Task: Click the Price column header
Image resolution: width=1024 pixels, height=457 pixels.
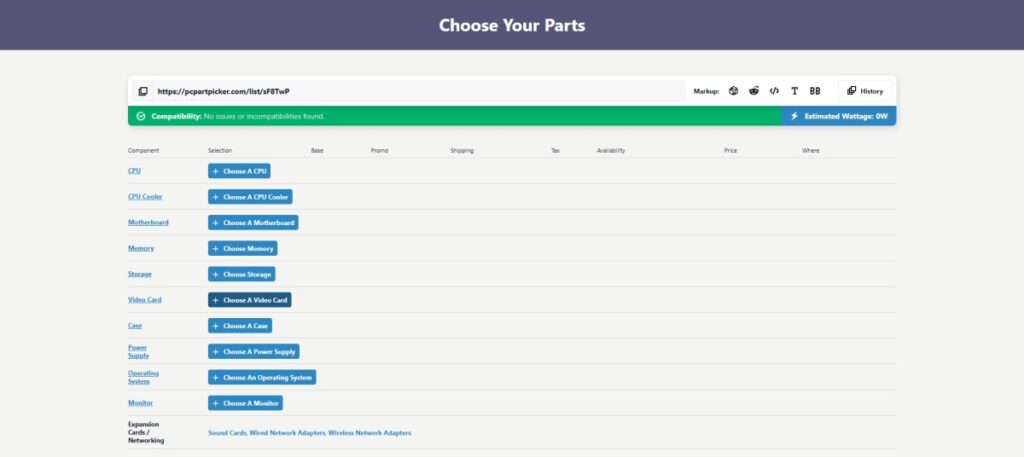Action: (x=730, y=151)
